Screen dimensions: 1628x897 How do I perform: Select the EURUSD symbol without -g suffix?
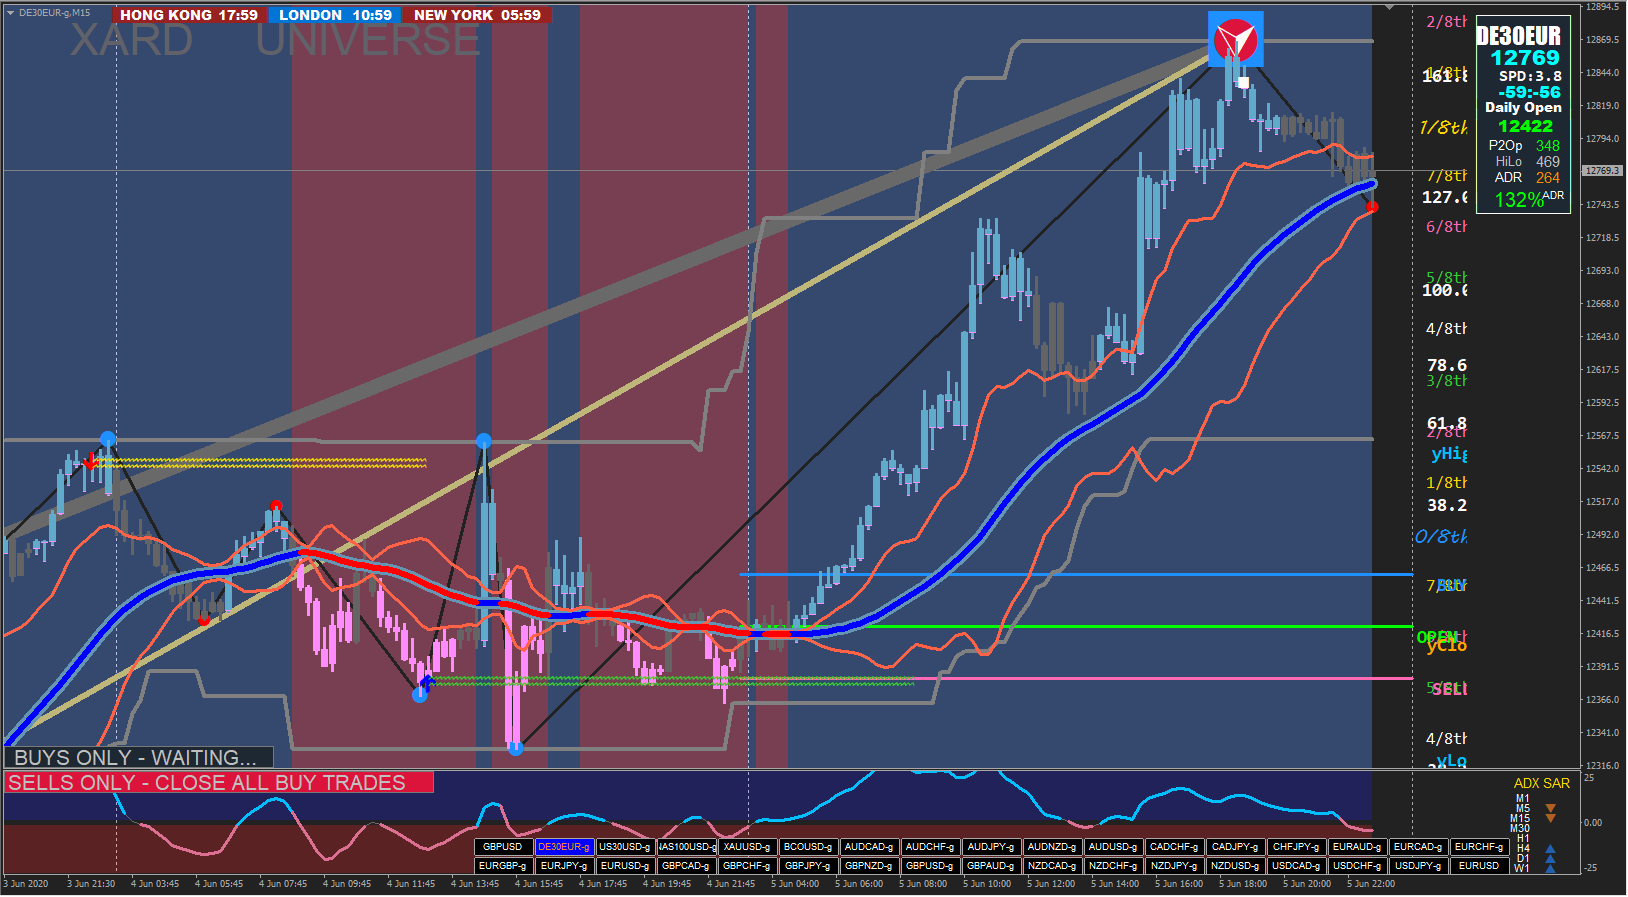[1479, 866]
